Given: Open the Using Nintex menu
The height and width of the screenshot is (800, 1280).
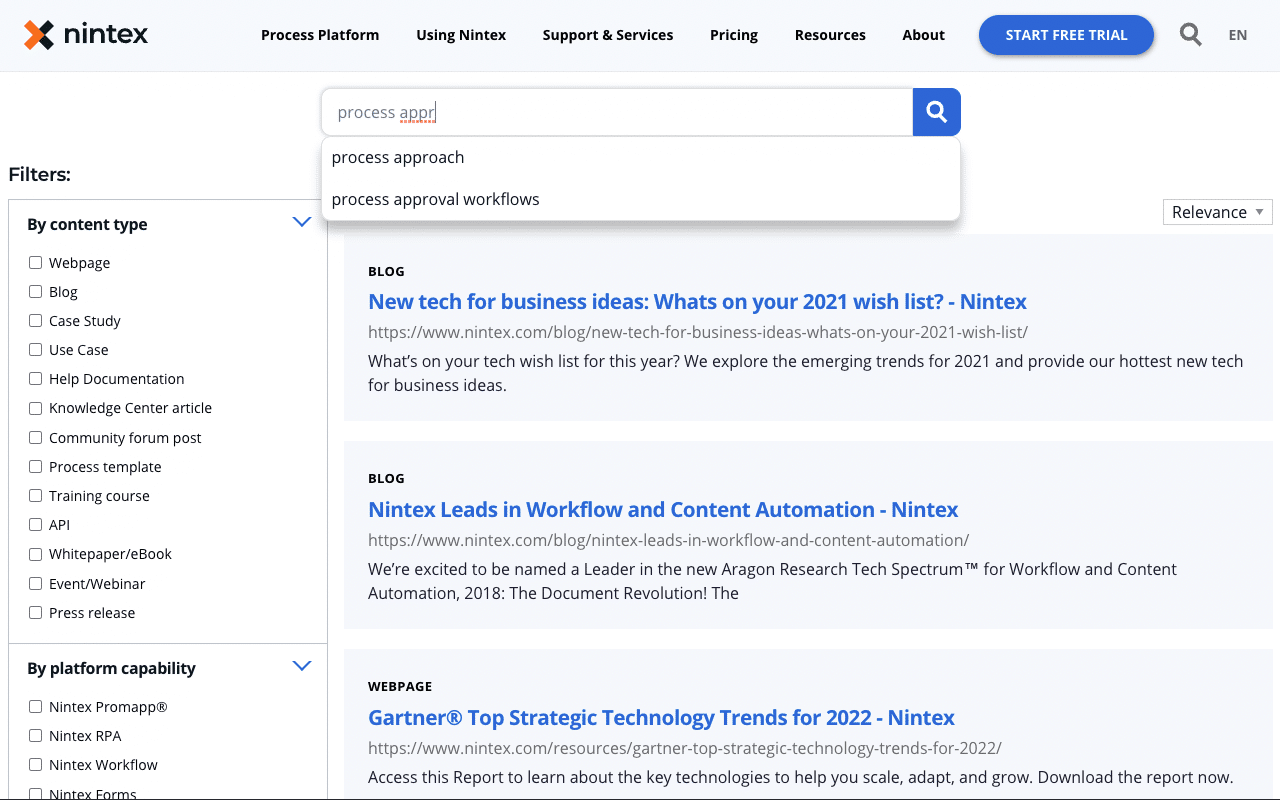Looking at the screenshot, I should 461,35.
